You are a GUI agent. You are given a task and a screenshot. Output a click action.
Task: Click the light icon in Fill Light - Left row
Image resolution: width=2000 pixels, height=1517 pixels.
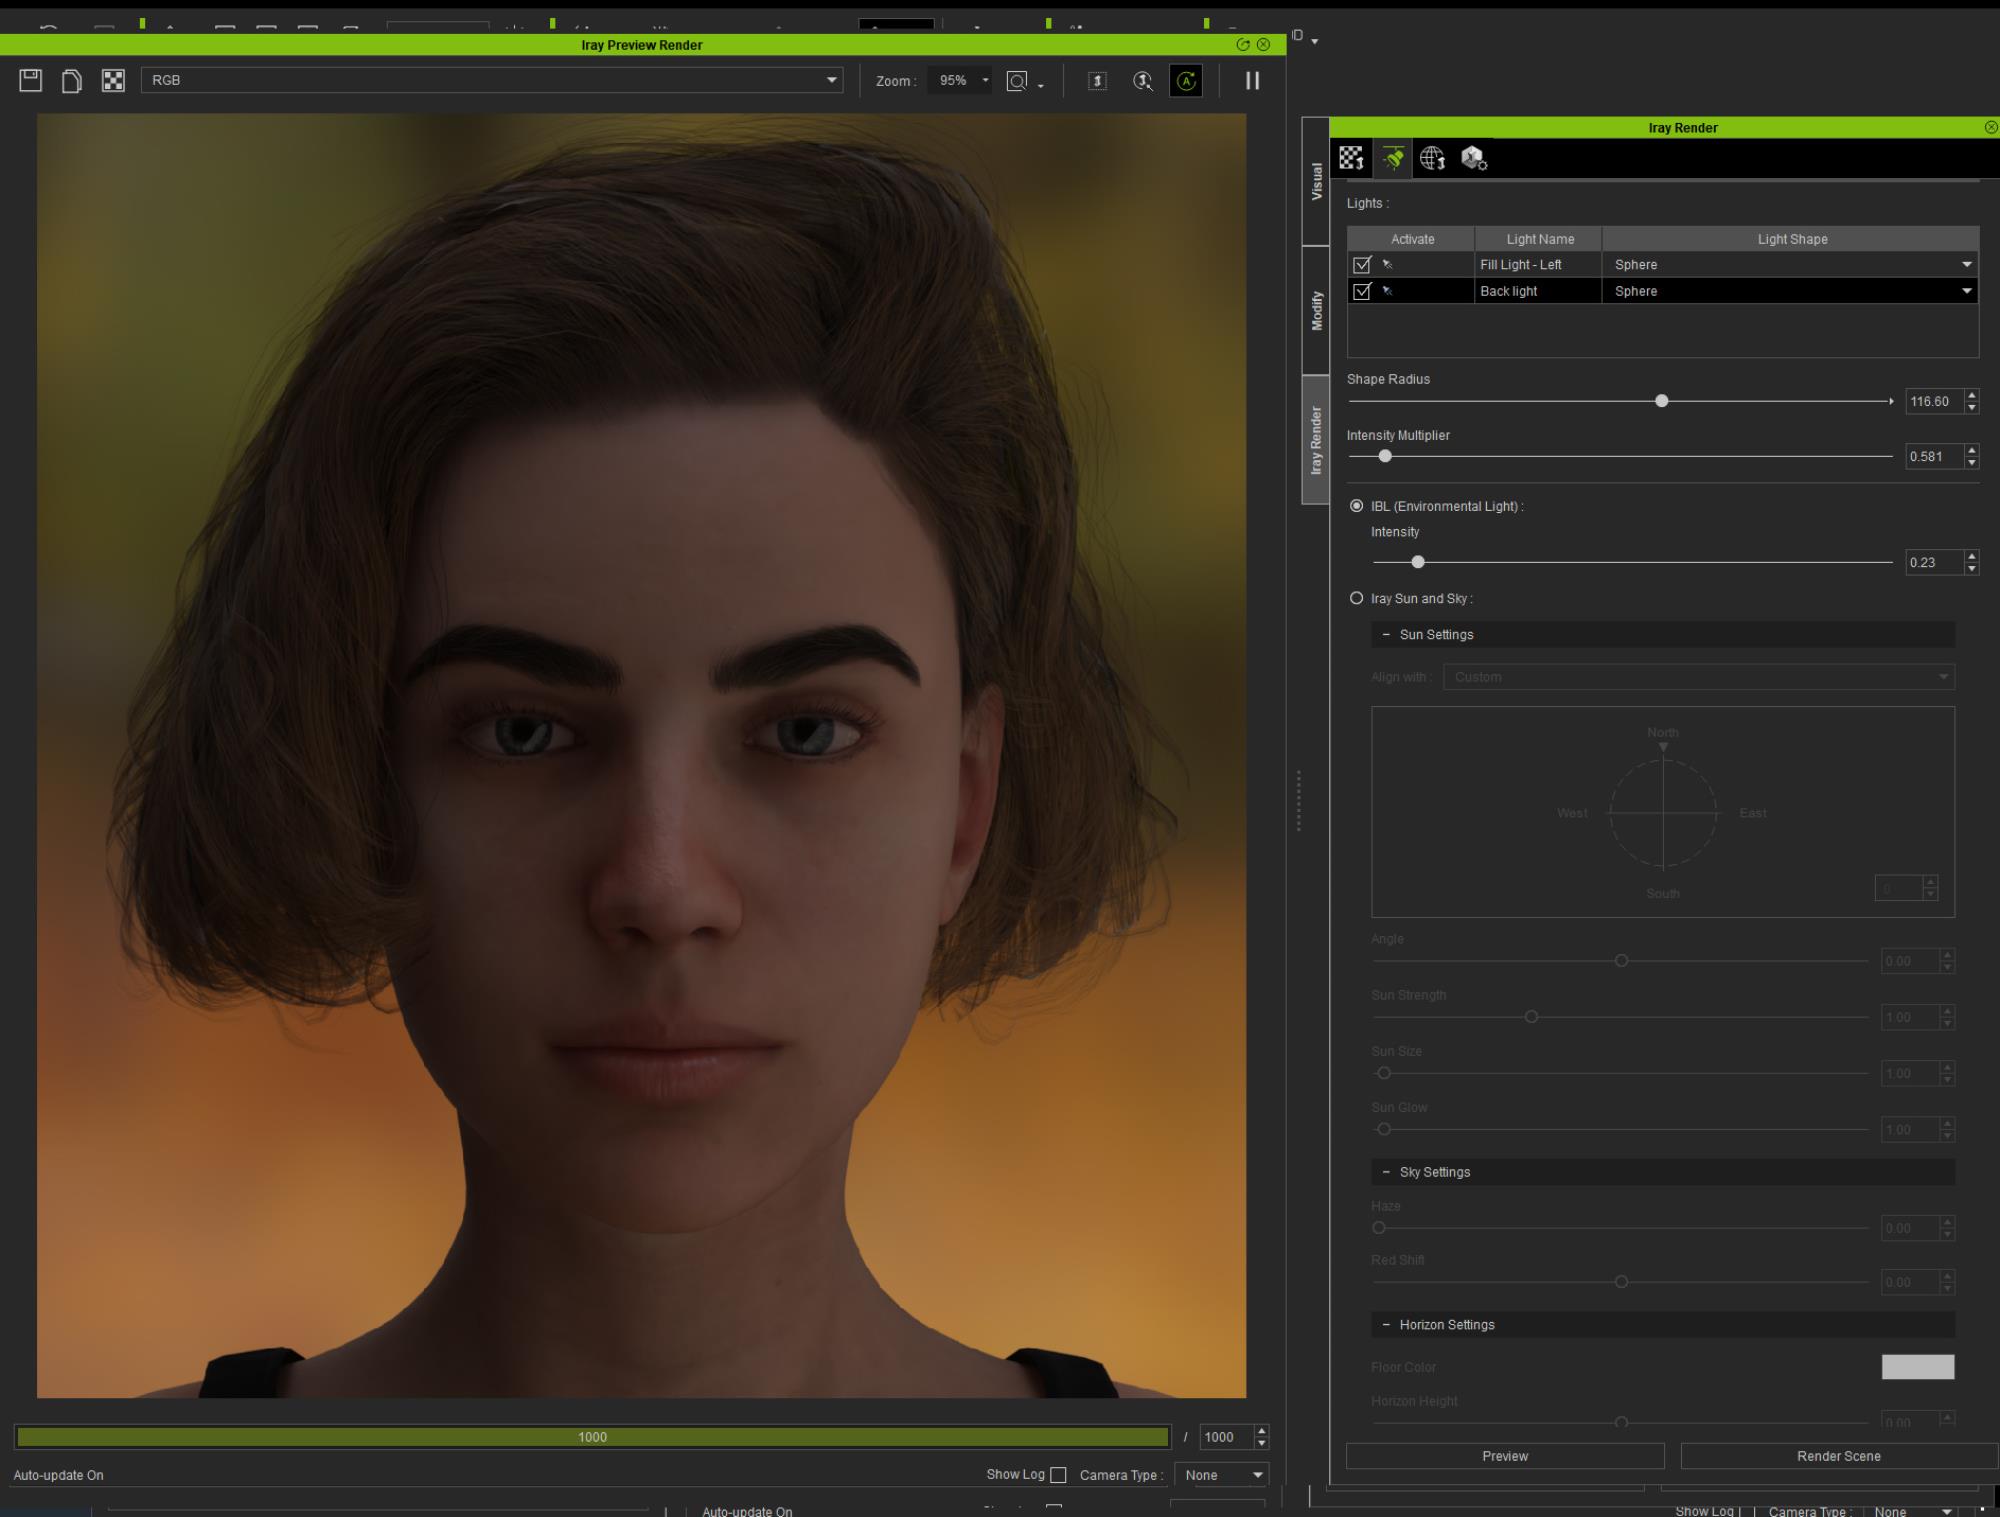click(1387, 265)
